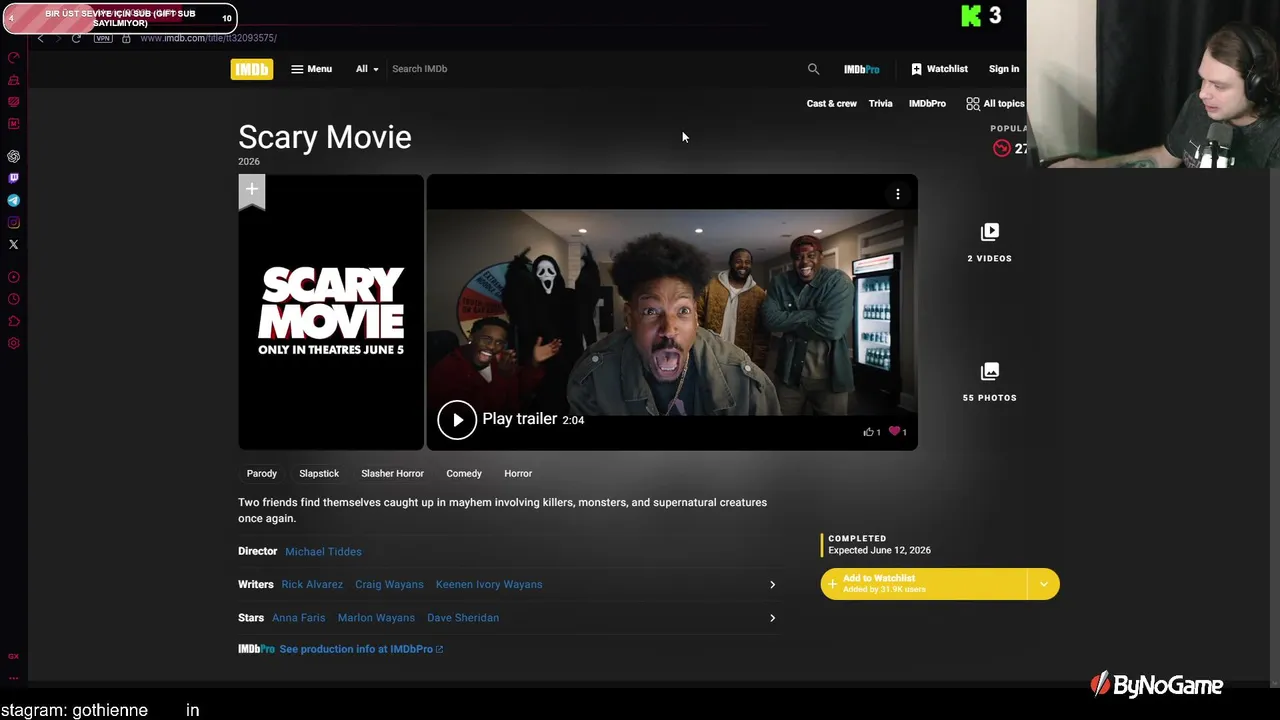The image size is (1280, 720).
Task: Open star Dave Sheridan page
Action: [x=463, y=618]
